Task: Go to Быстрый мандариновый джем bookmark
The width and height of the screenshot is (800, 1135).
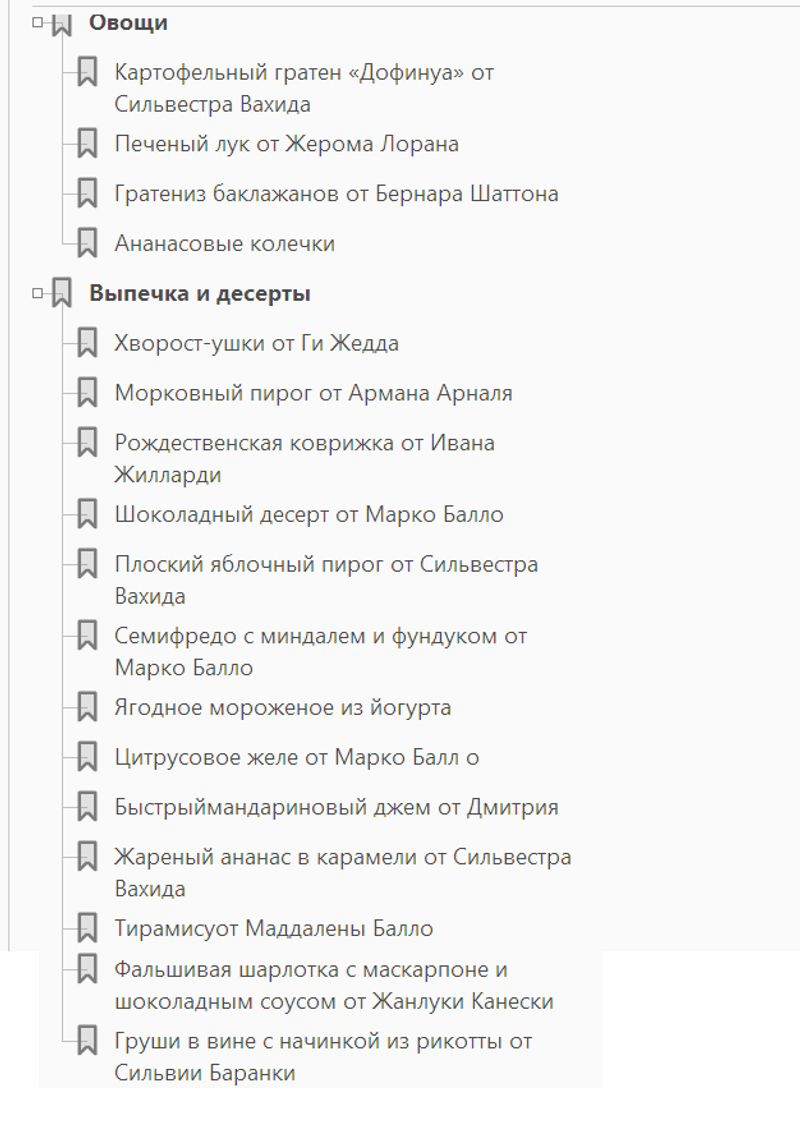Action: pos(336,808)
